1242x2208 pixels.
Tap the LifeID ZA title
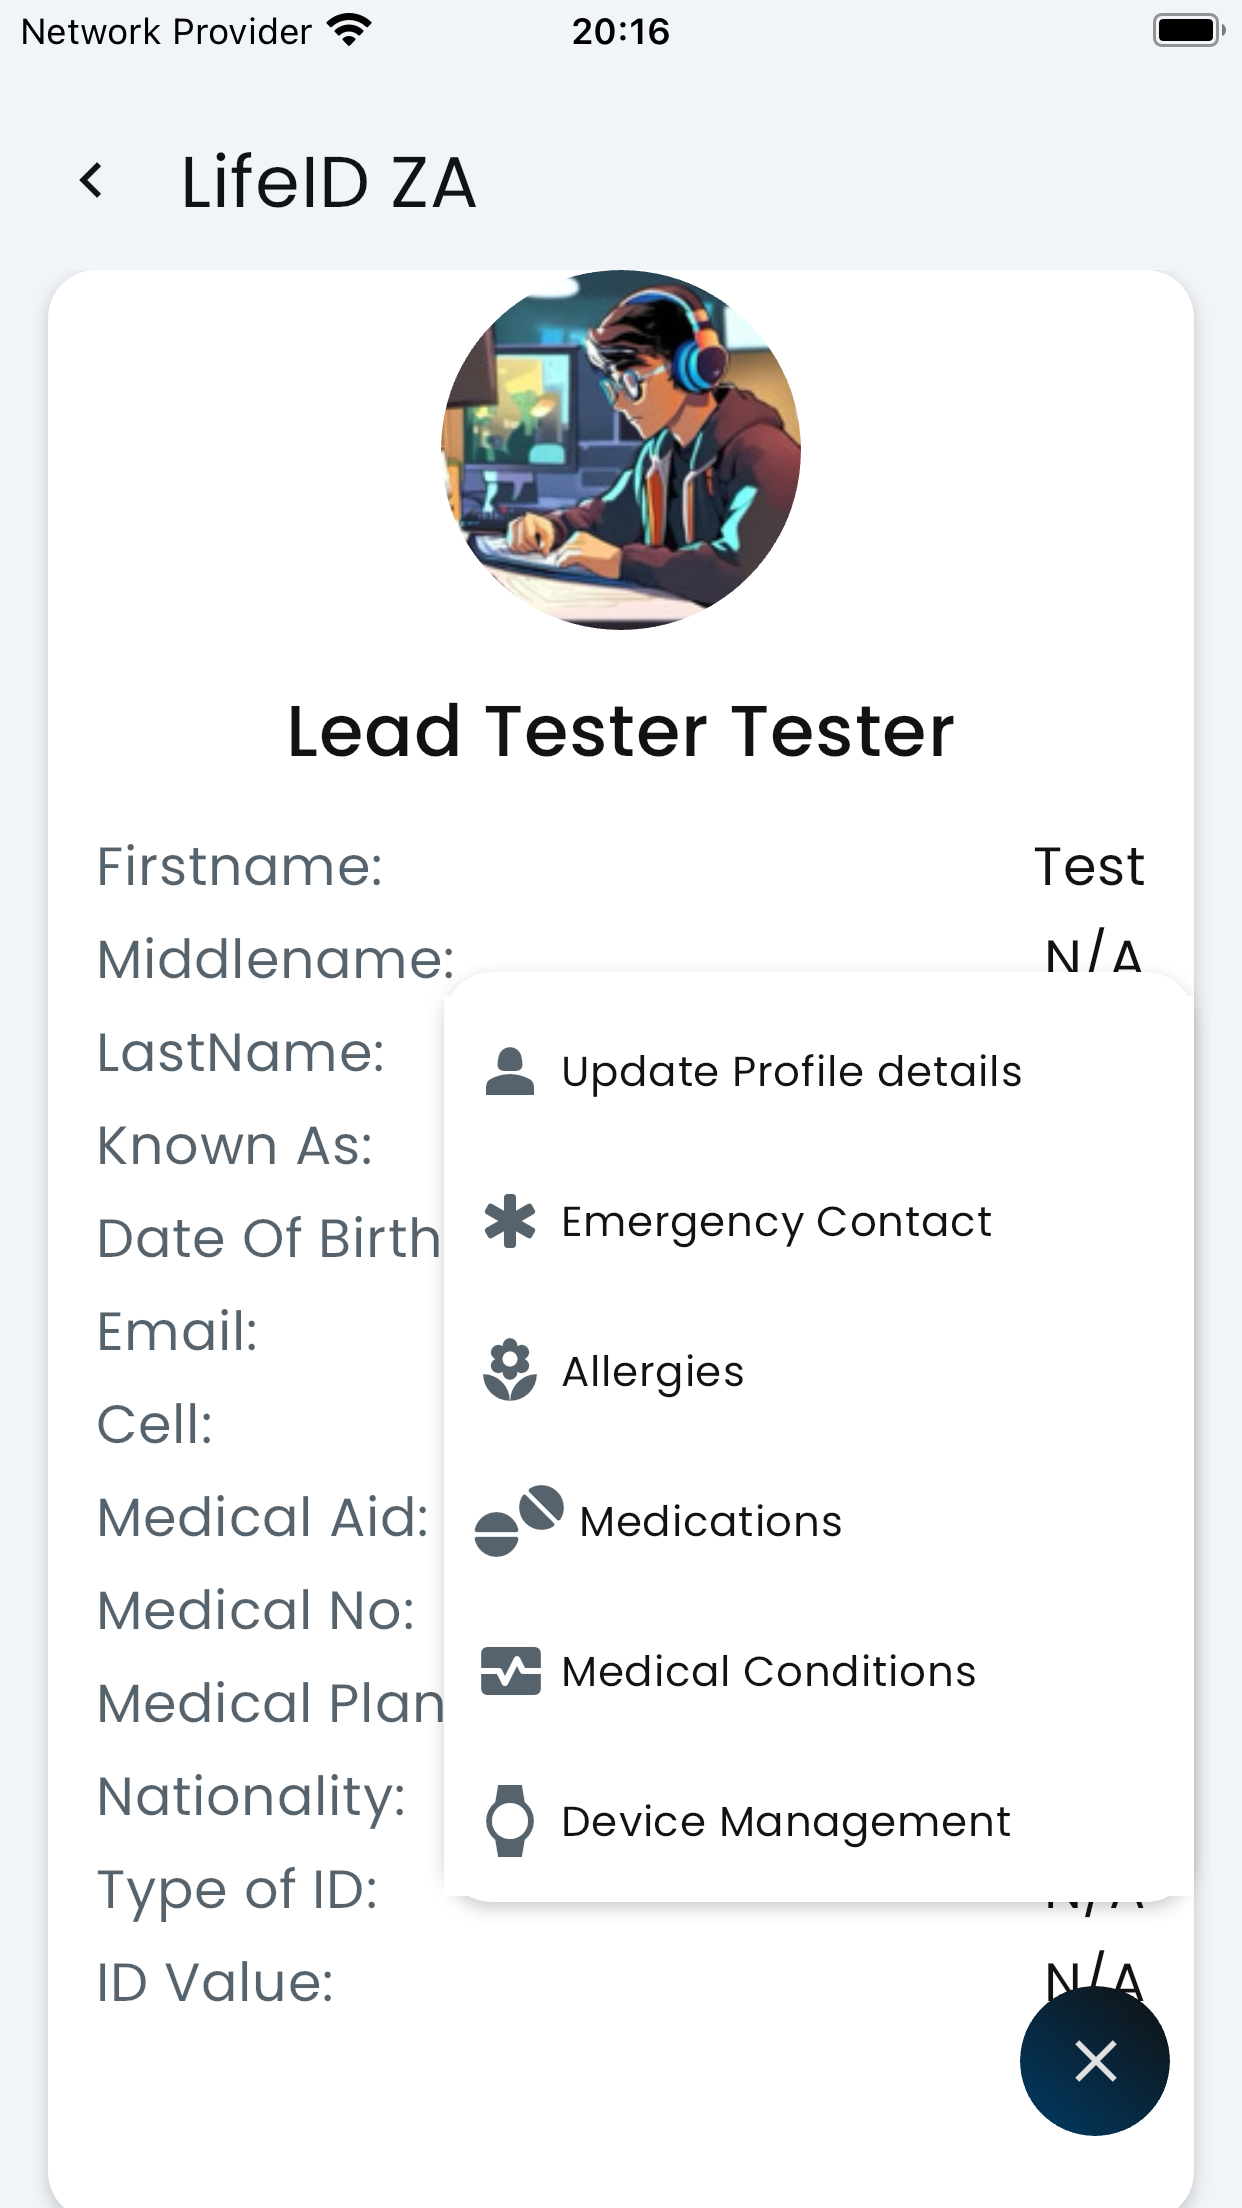pos(328,182)
